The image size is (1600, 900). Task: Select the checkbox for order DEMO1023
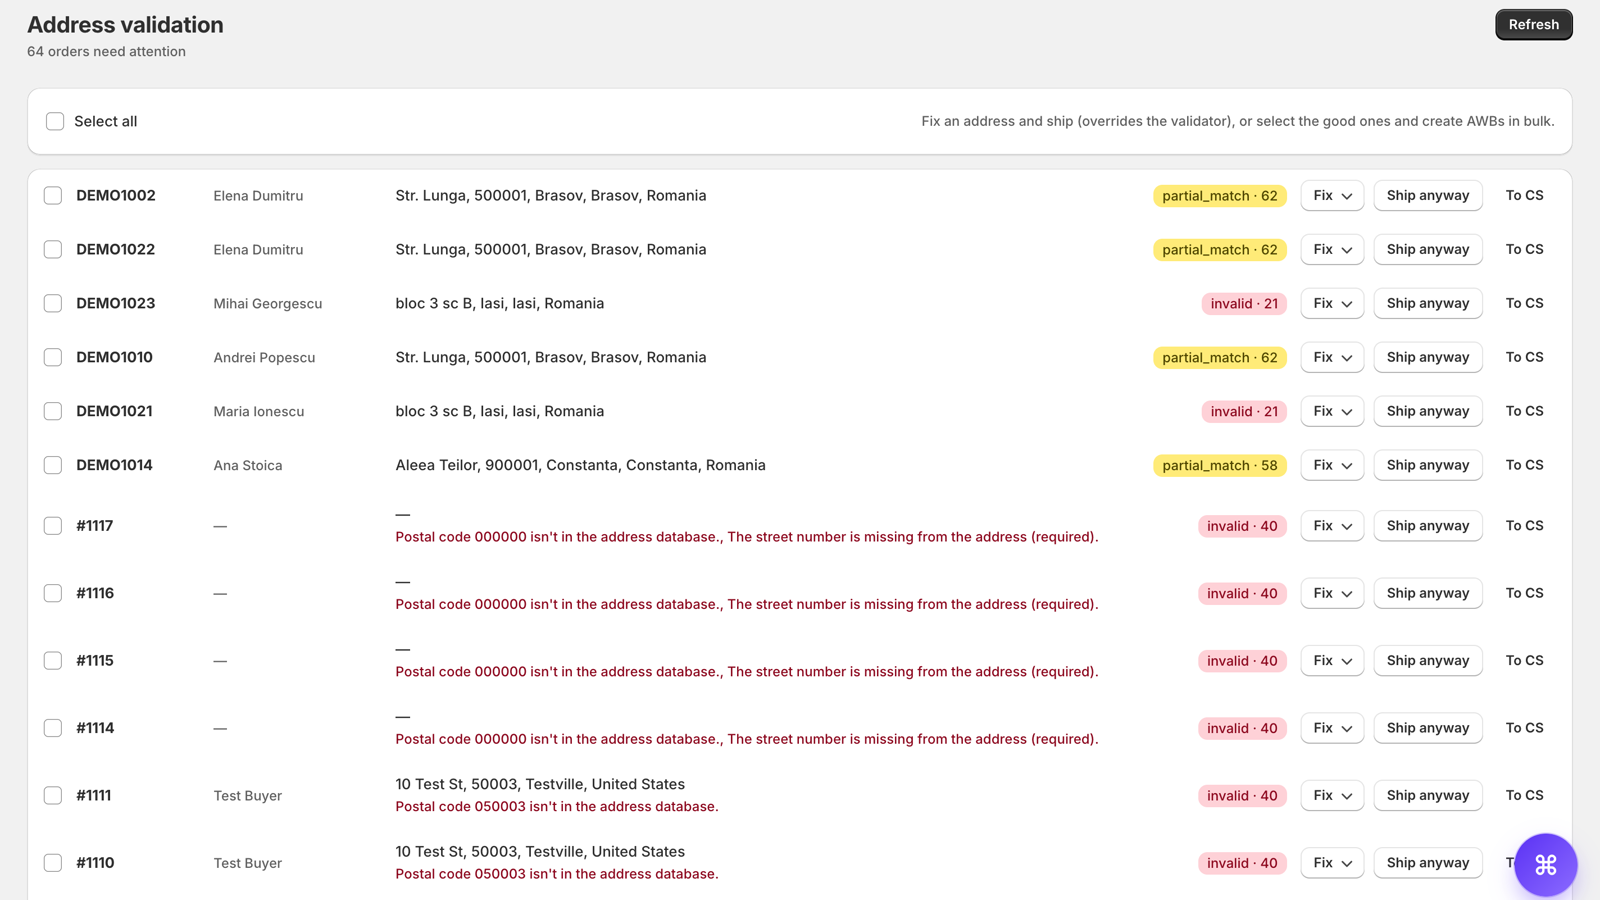(53, 304)
